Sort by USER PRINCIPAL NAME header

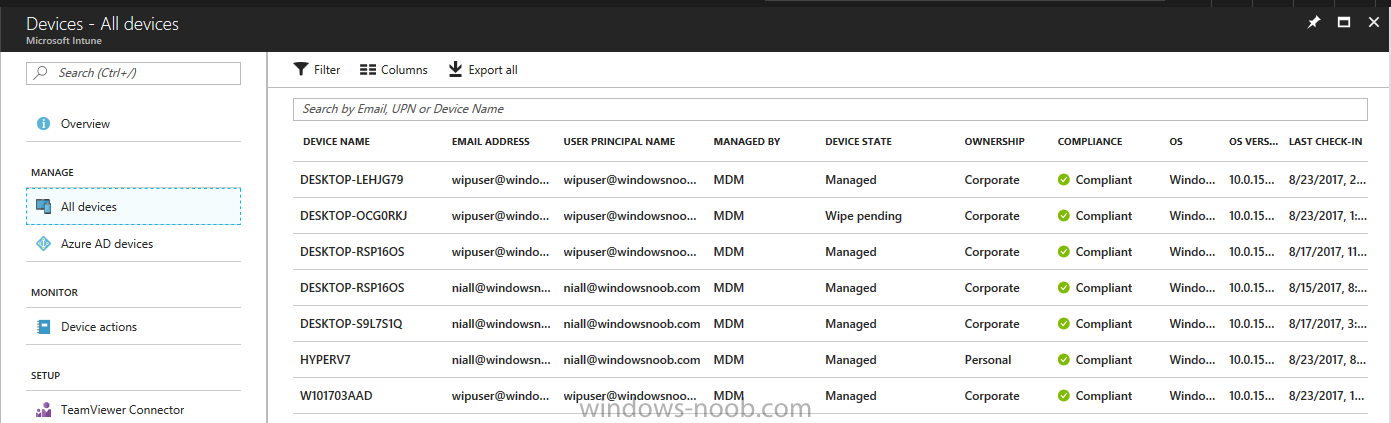tap(619, 142)
